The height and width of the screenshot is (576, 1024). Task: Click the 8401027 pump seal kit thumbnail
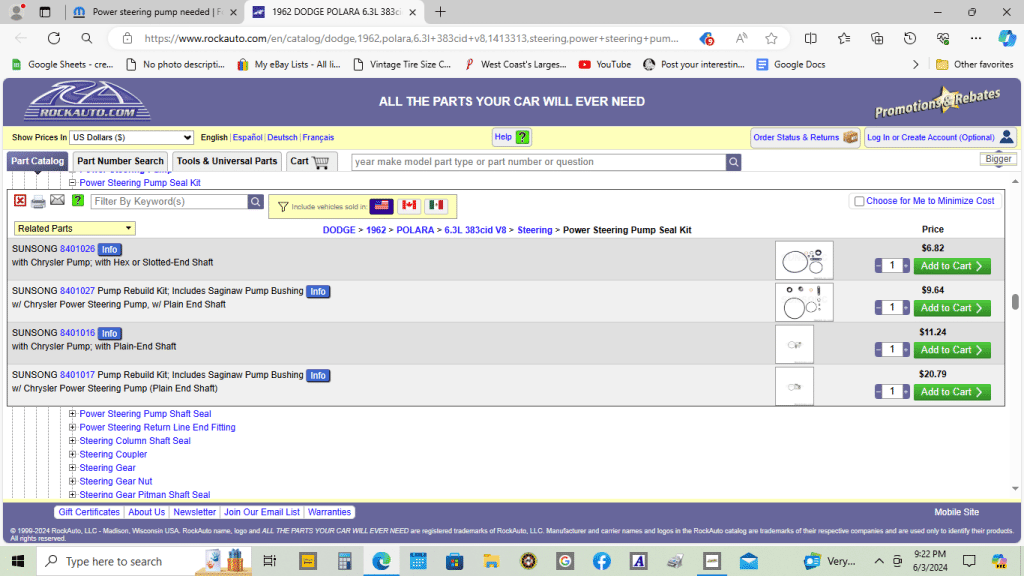pyautogui.click(x=804, y=301)
